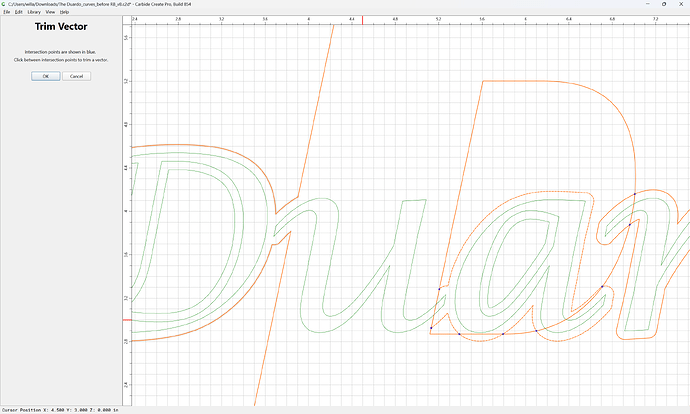Open the Edit menu

tap(18, 12)
